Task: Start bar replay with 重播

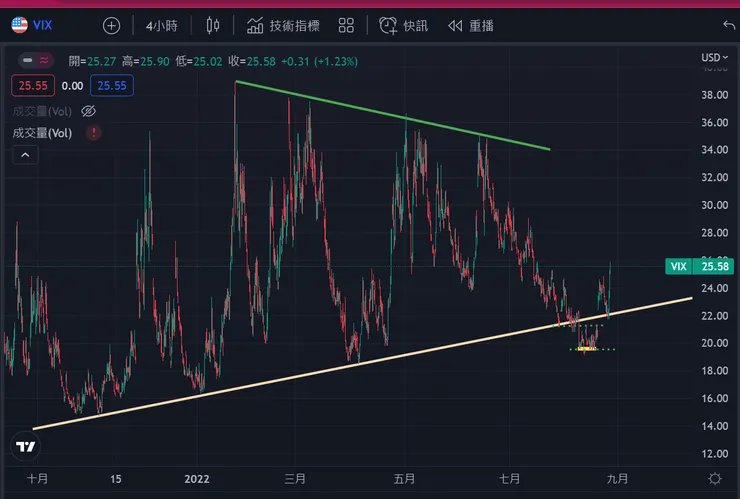Action: pos(471,25)
